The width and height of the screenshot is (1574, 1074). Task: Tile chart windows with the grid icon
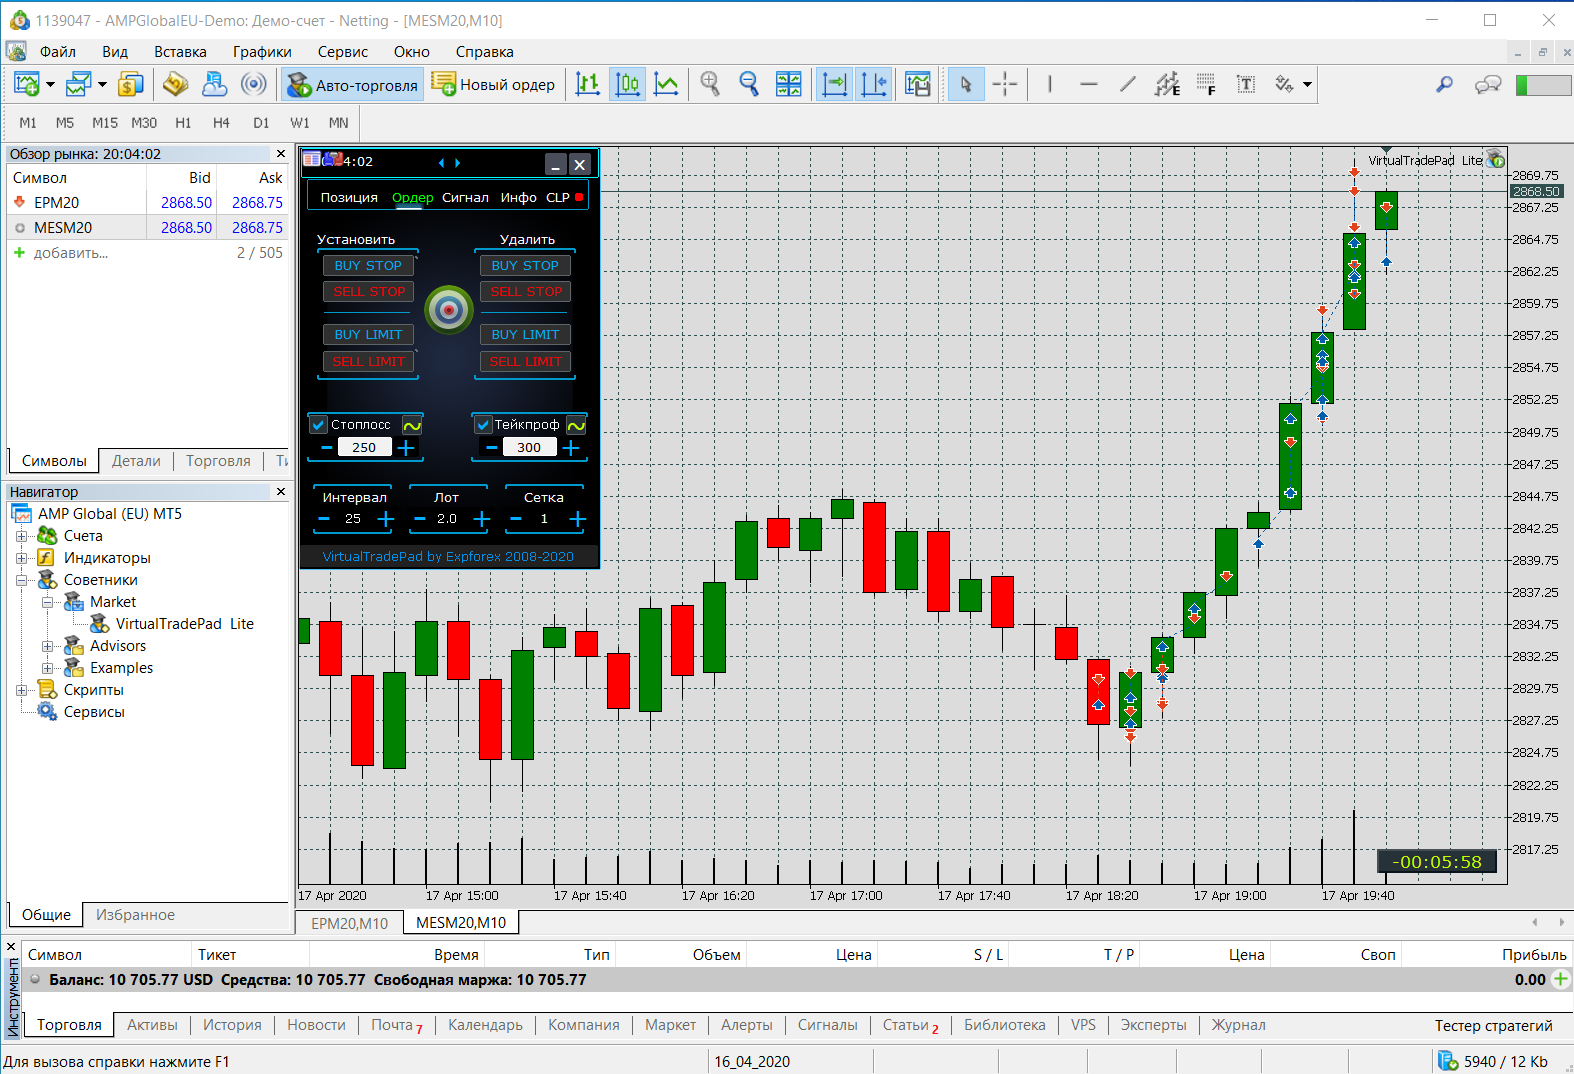[789, 85]
